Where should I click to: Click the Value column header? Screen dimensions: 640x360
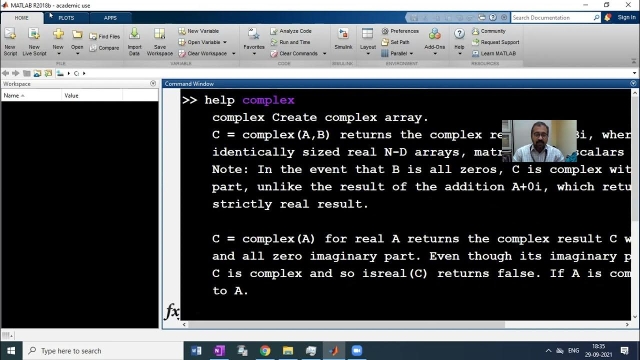[x=92, y=96]
